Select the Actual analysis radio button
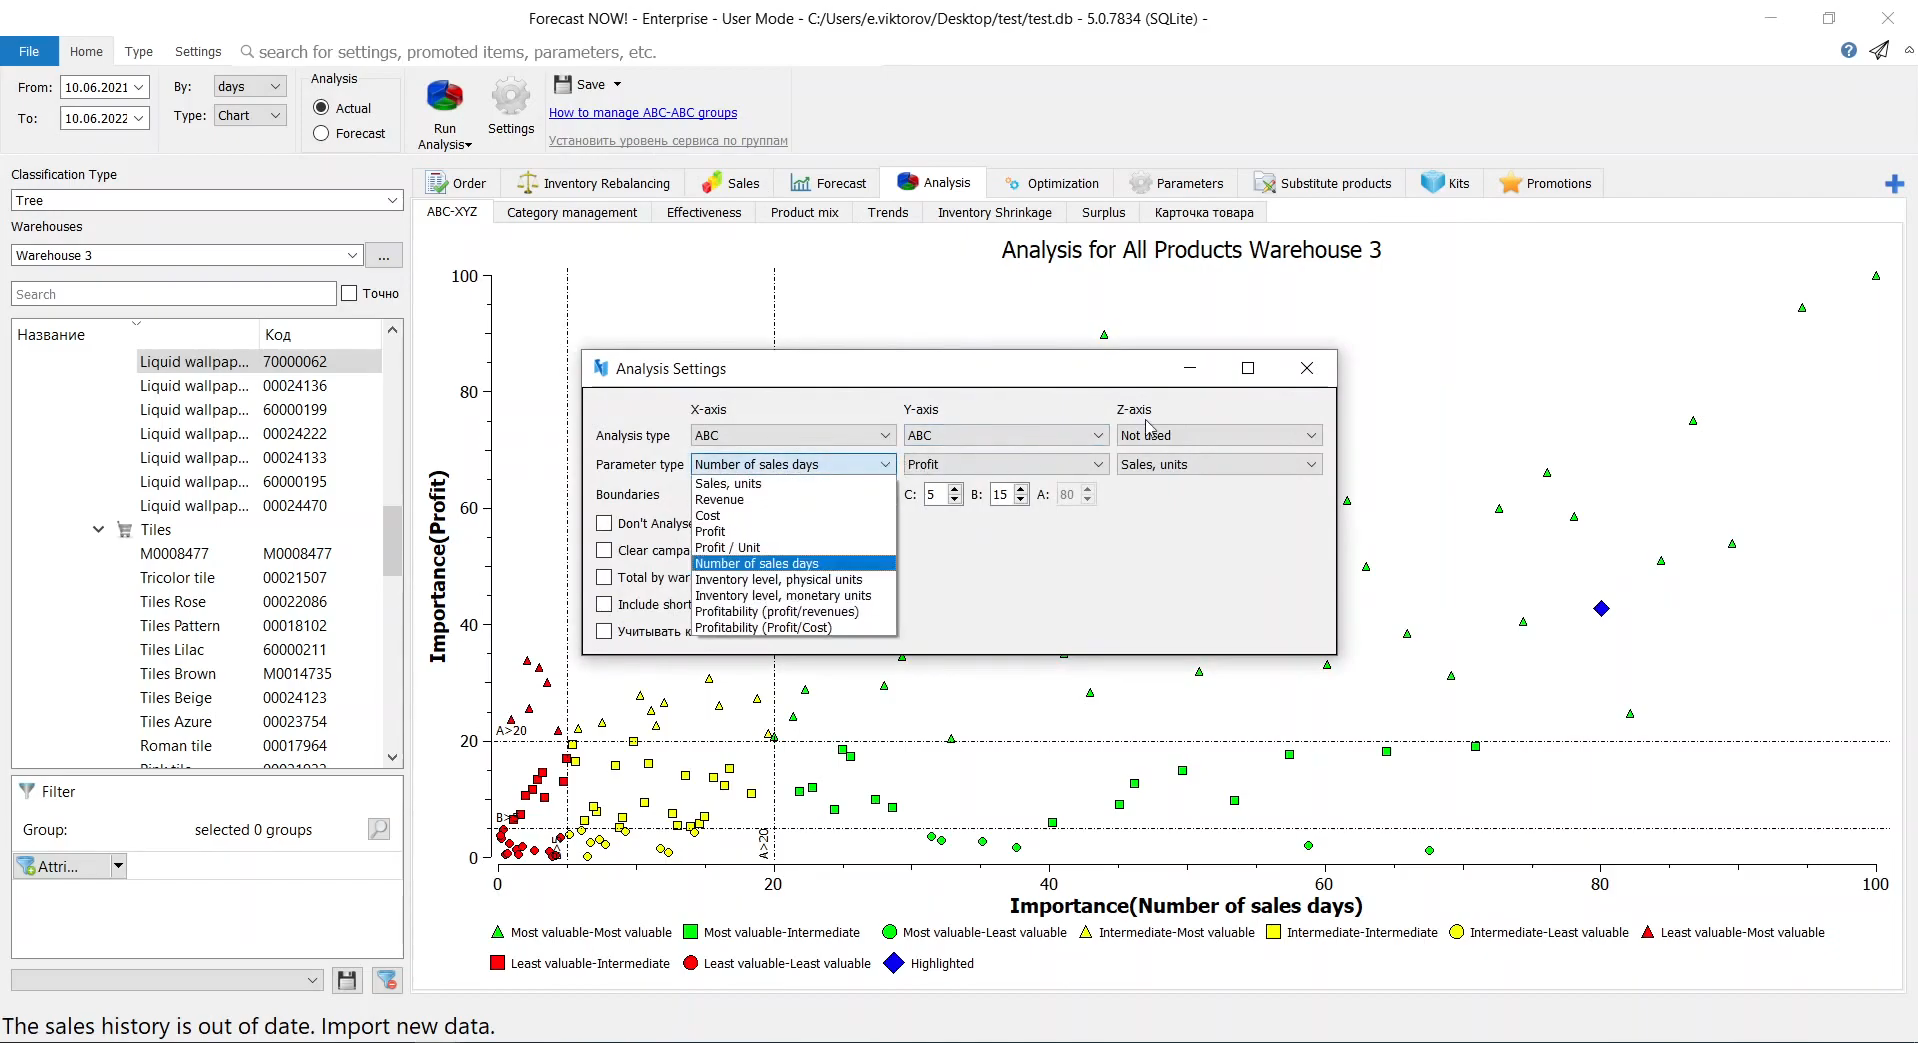The height and width of the screenshot is (1043, 1918). (321, 108)
